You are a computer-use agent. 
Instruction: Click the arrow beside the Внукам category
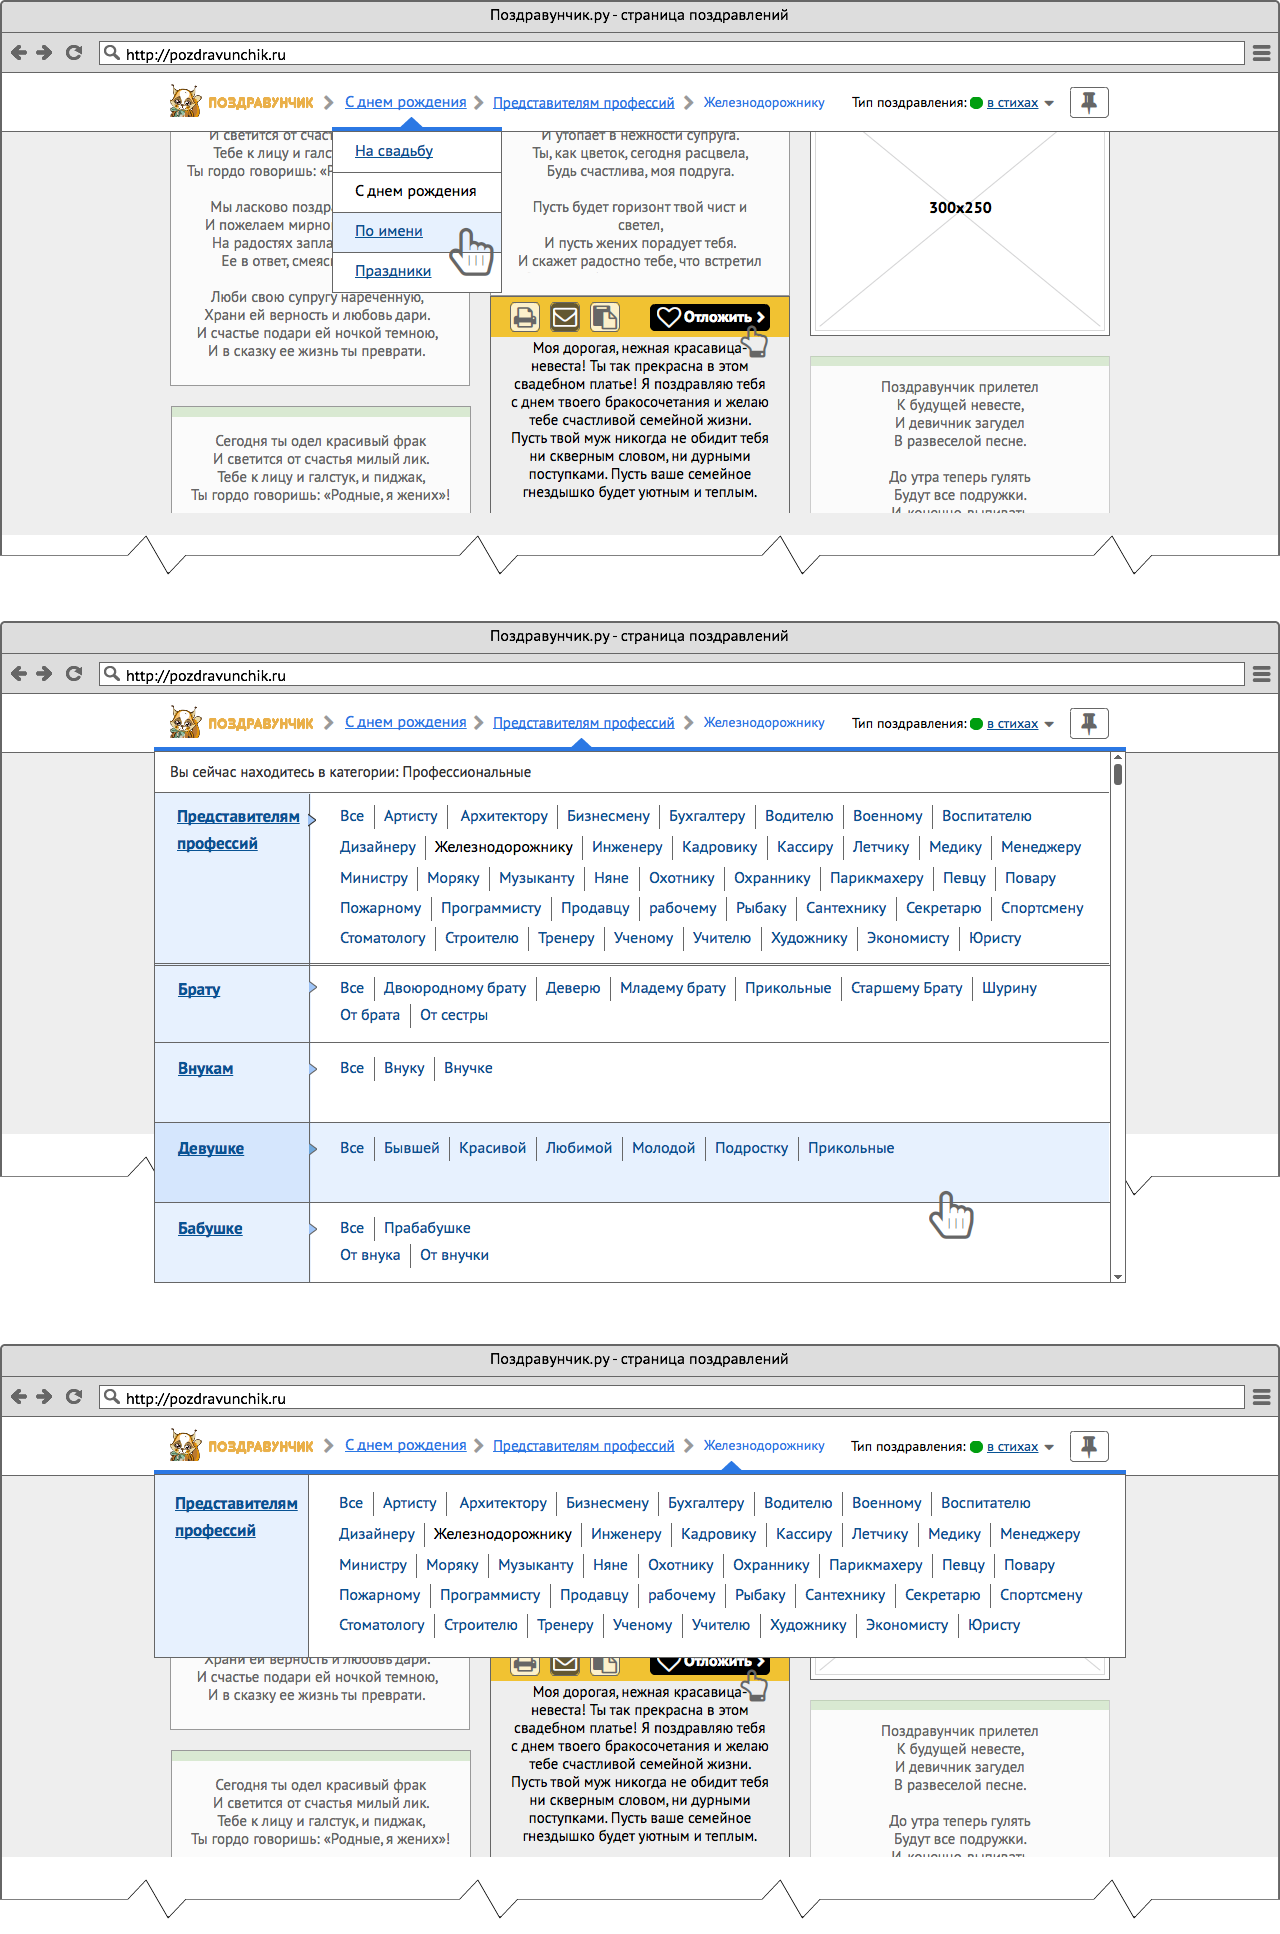tap(313, 1068)
